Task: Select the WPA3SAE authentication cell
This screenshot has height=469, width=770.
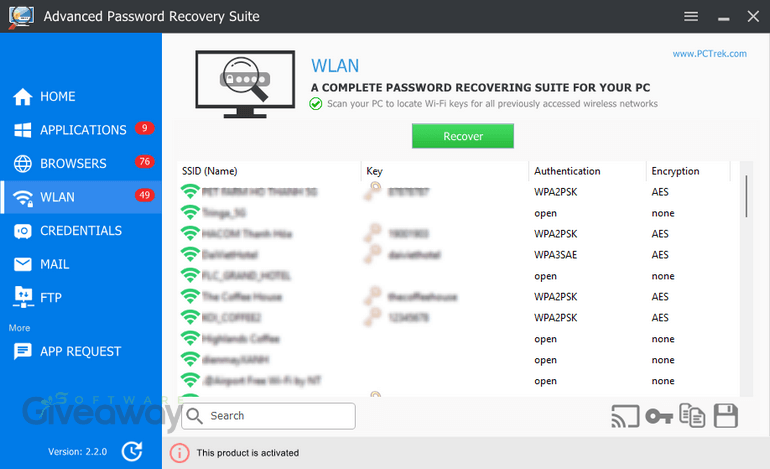Action: point(555,255)
